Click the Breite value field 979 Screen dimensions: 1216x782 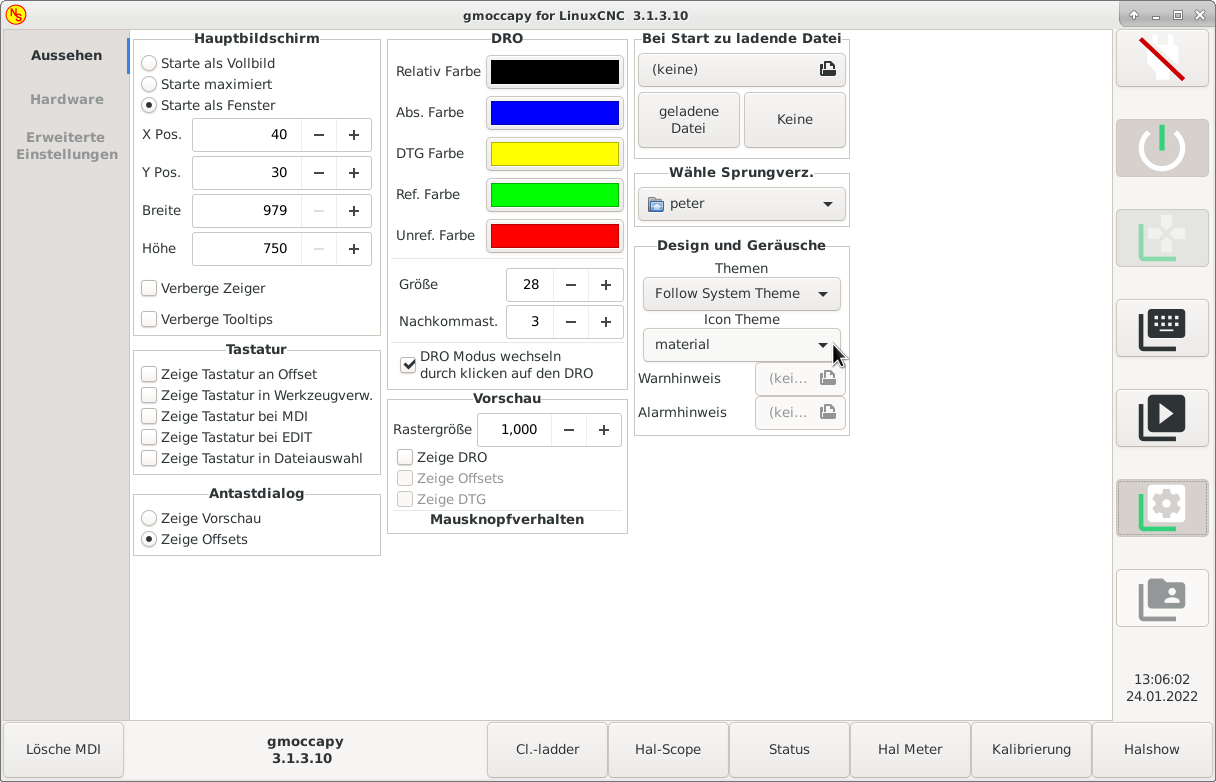(247, 211)
